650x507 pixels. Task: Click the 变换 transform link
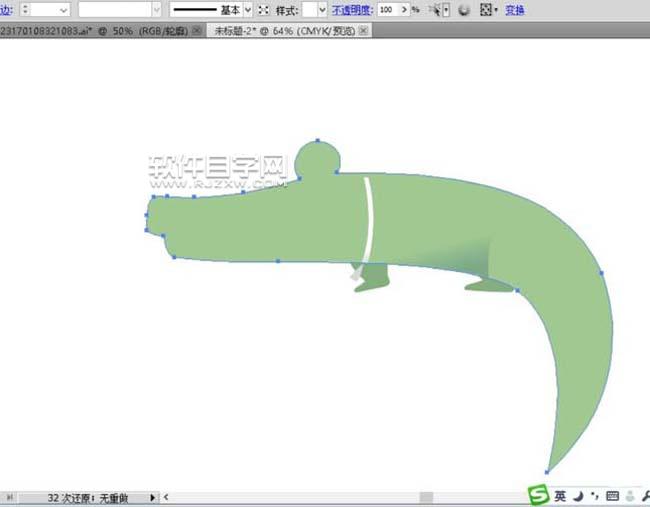(x=514, y=9)
